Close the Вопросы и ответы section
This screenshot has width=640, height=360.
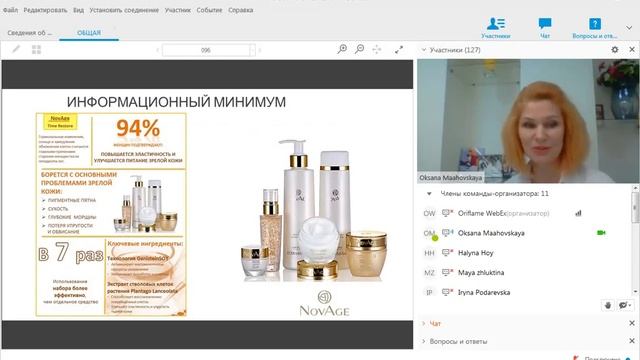pos(632,341)
